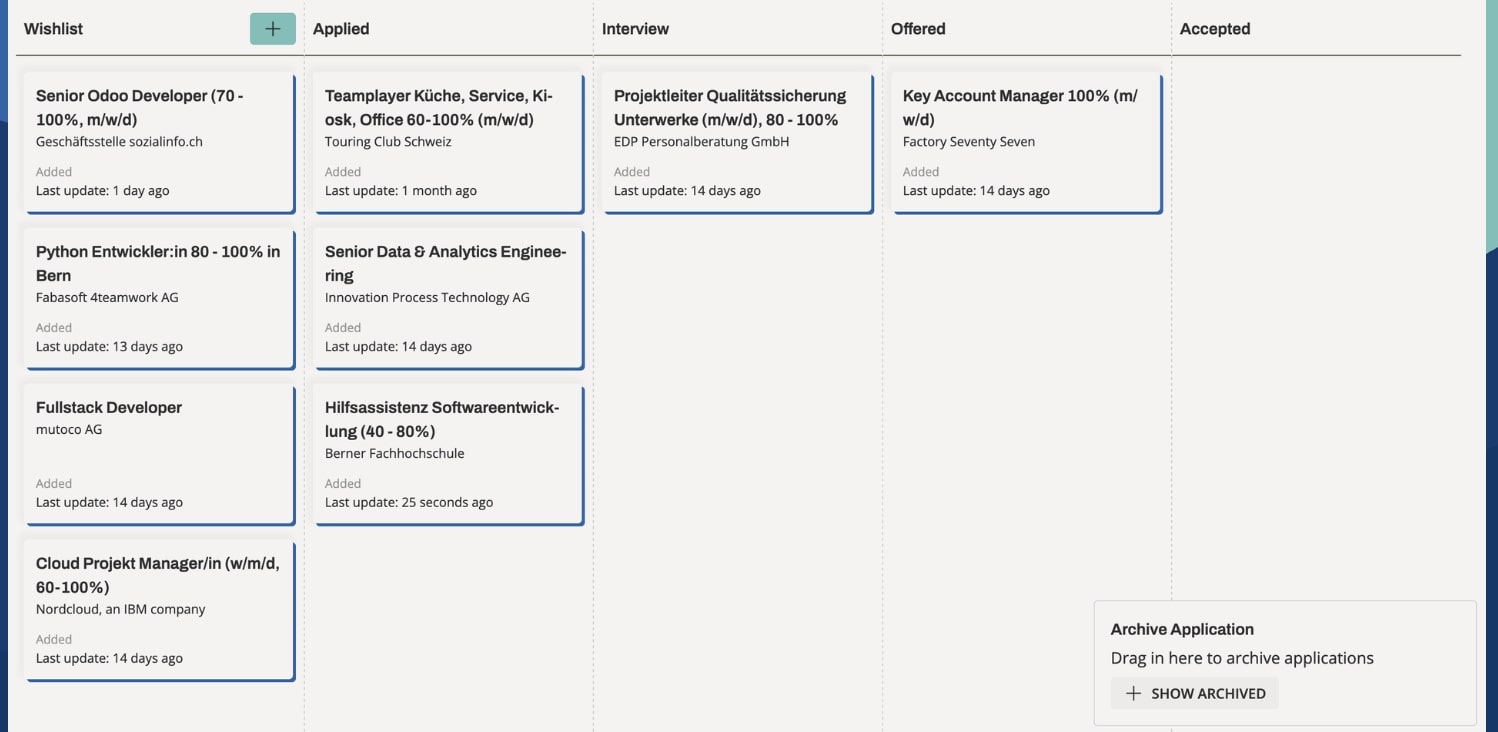Screen dimensions: 1498x732
Task: Click the Accepted column header
Action: (x=1215, y=29)
